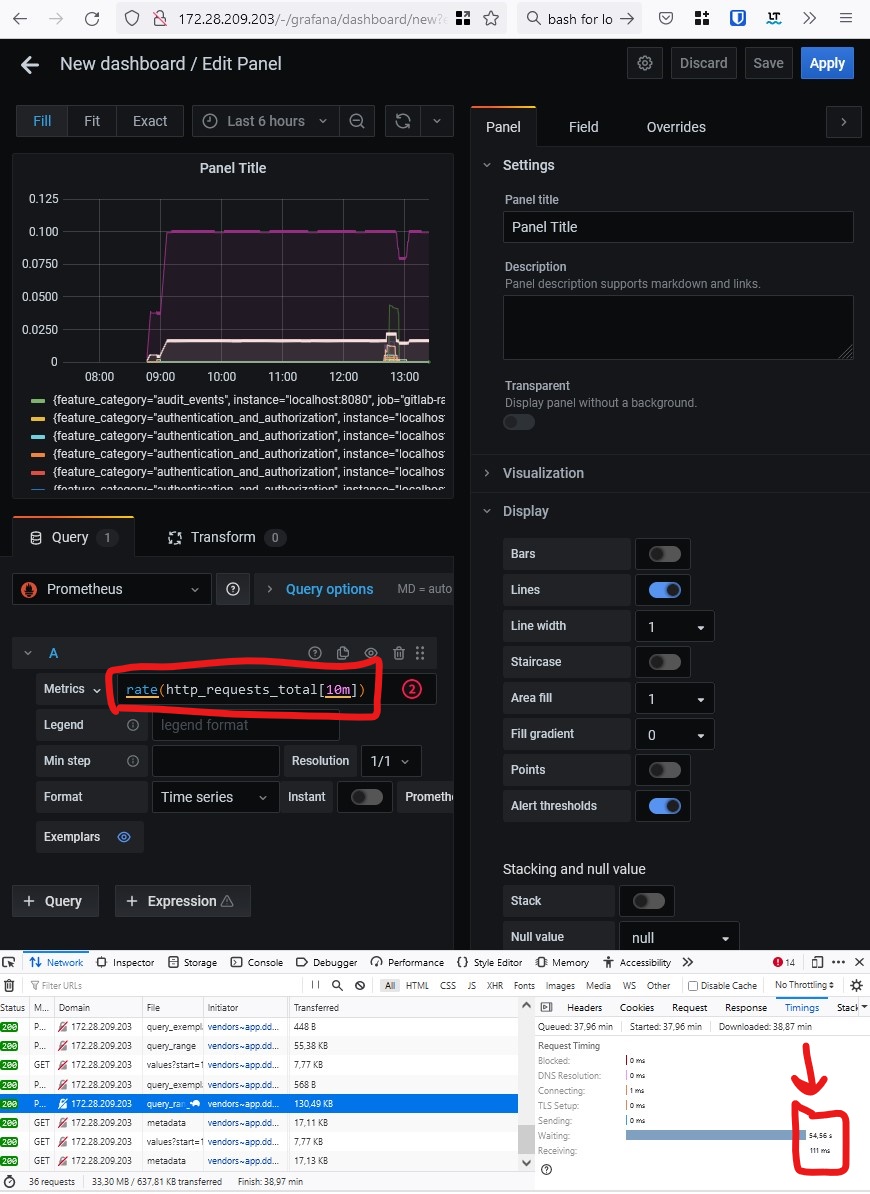This screenshot has width=870, height=1194.
Task: Enable the Stack toggle
Action: tap(649, 901)
